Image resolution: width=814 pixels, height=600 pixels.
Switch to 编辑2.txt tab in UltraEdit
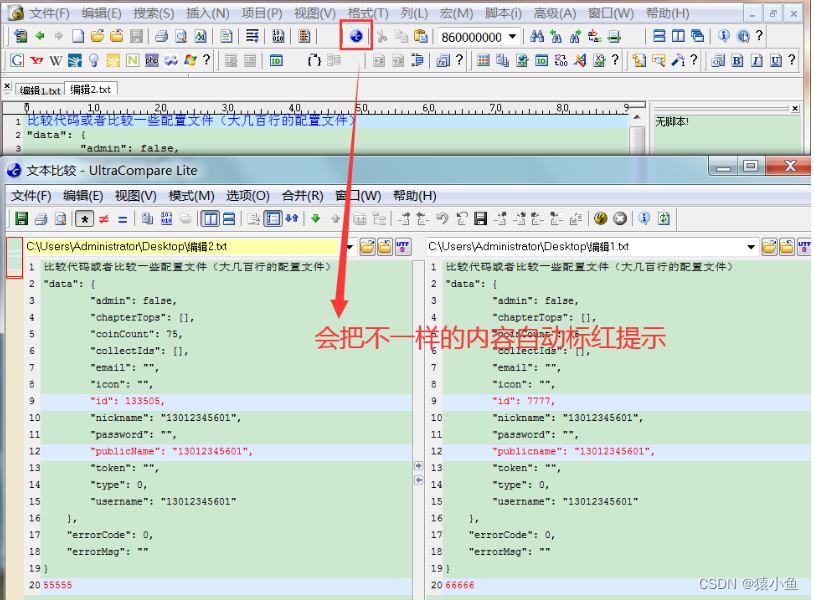pyautogui.click(x=91, y=89)
